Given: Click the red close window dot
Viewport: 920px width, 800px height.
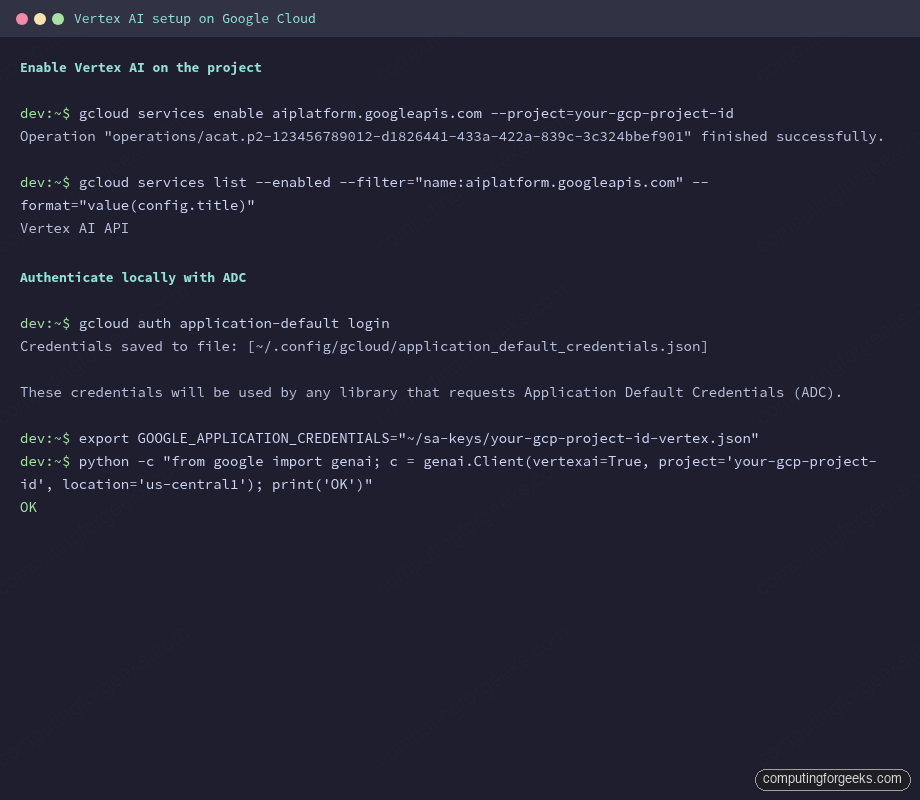Looking at the screenshot, I should pos(22,19).
